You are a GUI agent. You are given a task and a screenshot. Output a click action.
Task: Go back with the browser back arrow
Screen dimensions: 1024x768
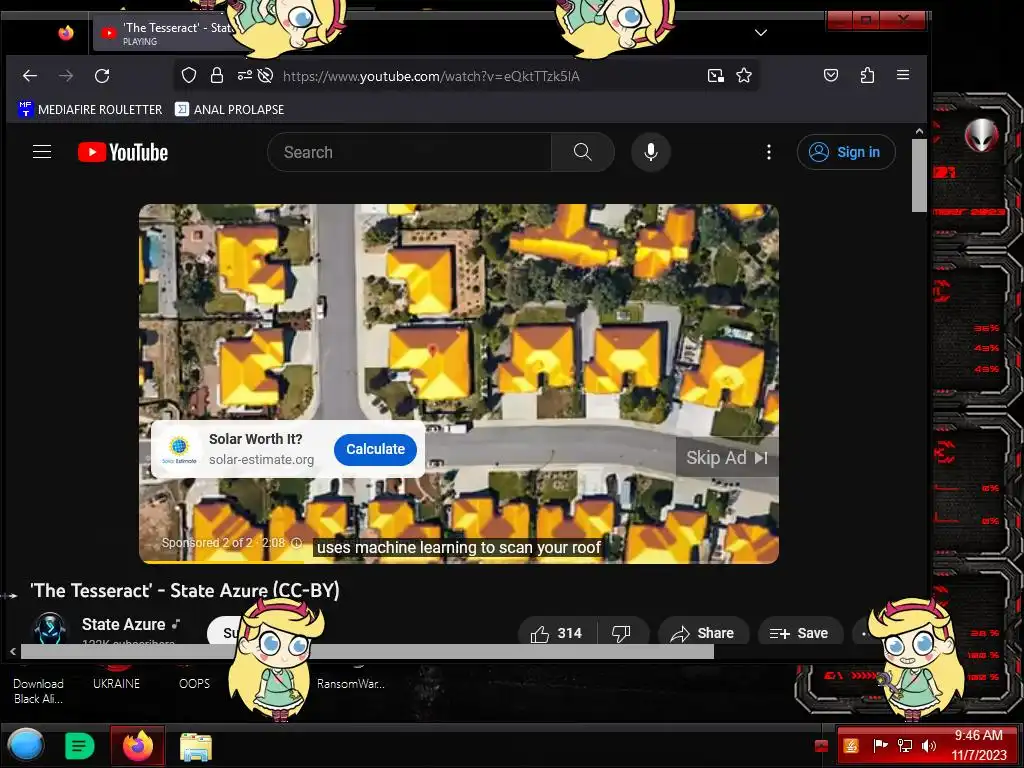pos(29,76)
